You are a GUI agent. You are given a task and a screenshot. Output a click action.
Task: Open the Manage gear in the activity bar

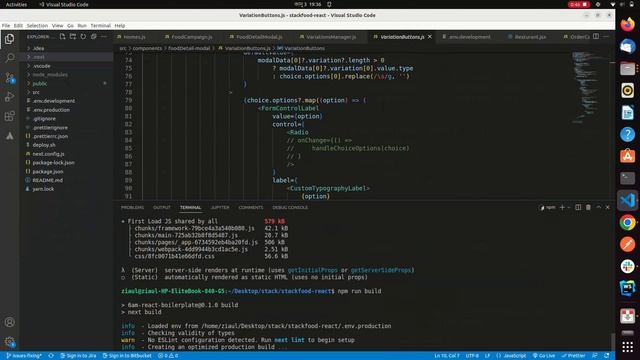(9, 342)
